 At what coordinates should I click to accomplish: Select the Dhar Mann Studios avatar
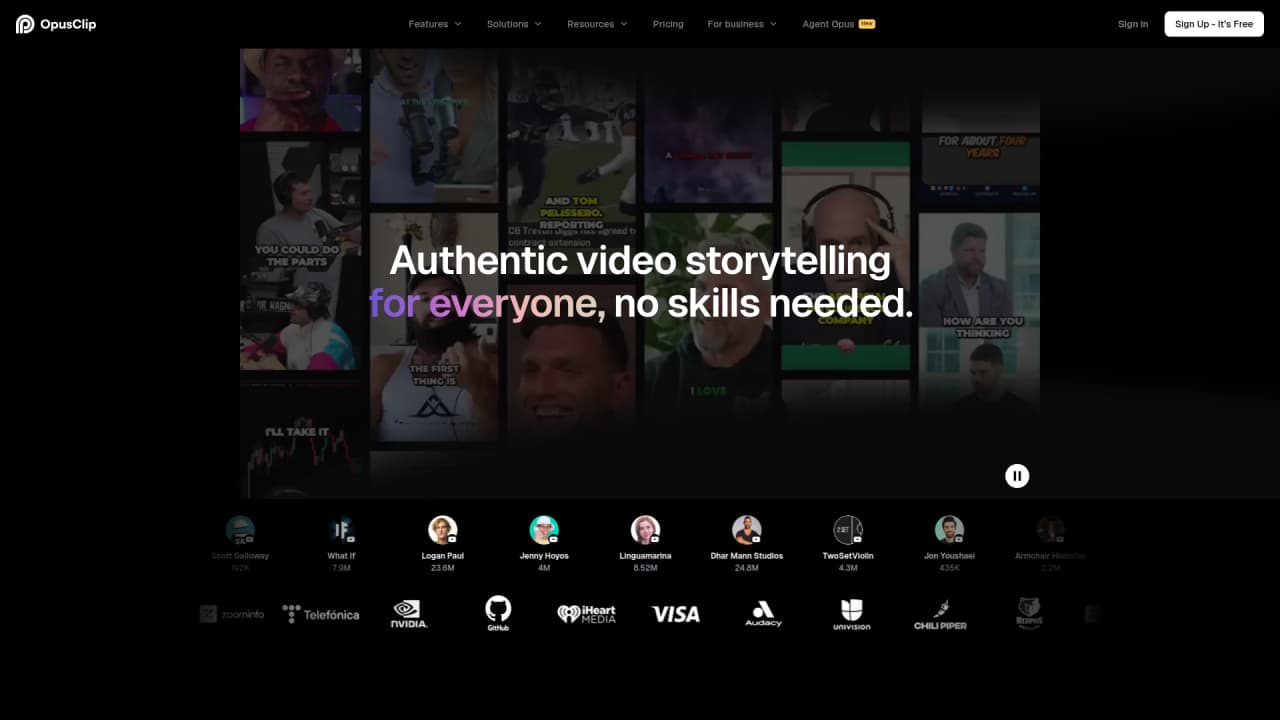pyautogui.click(x=747, y=530)
